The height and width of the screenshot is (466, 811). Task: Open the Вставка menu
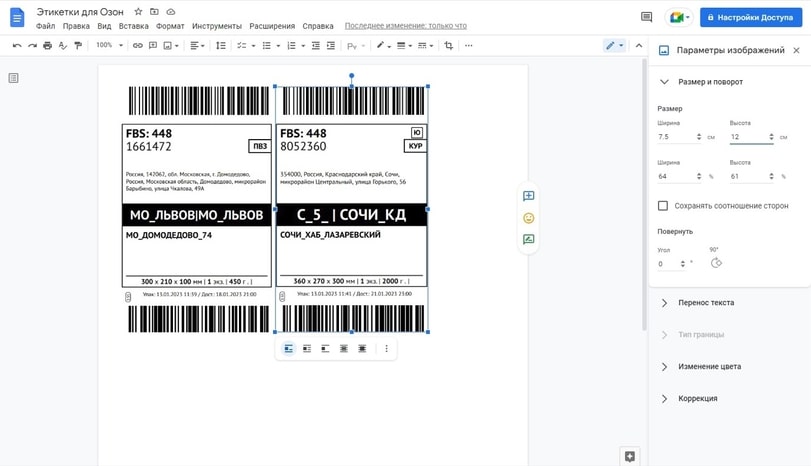coord(133,26)
